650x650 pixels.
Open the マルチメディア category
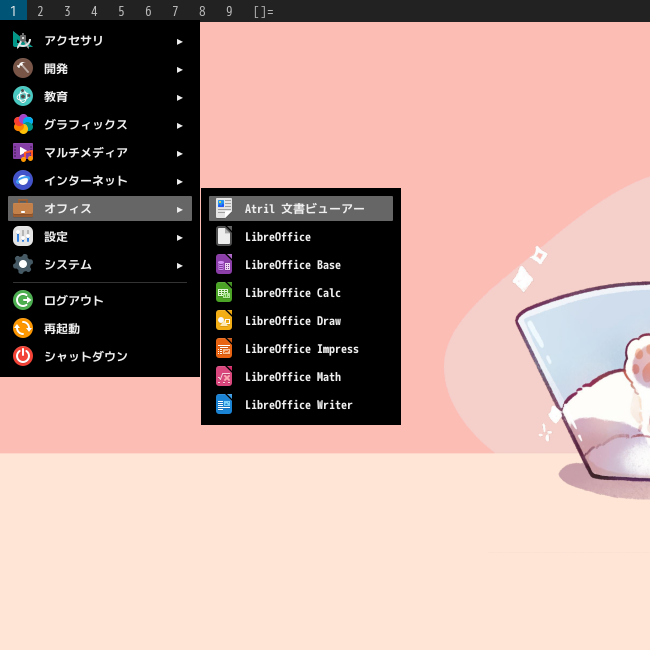pyautogui.click(x=100, y=153)
